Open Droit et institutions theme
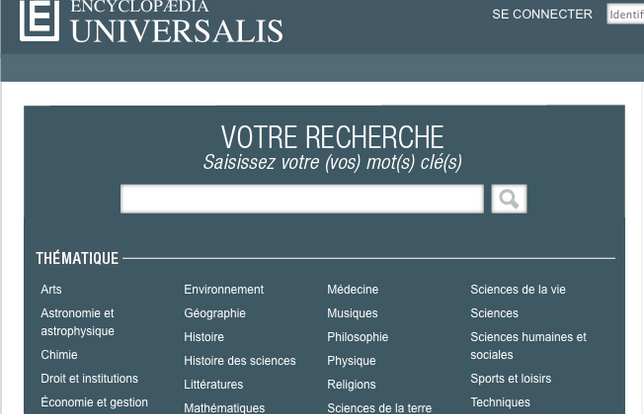 (89, 378)
